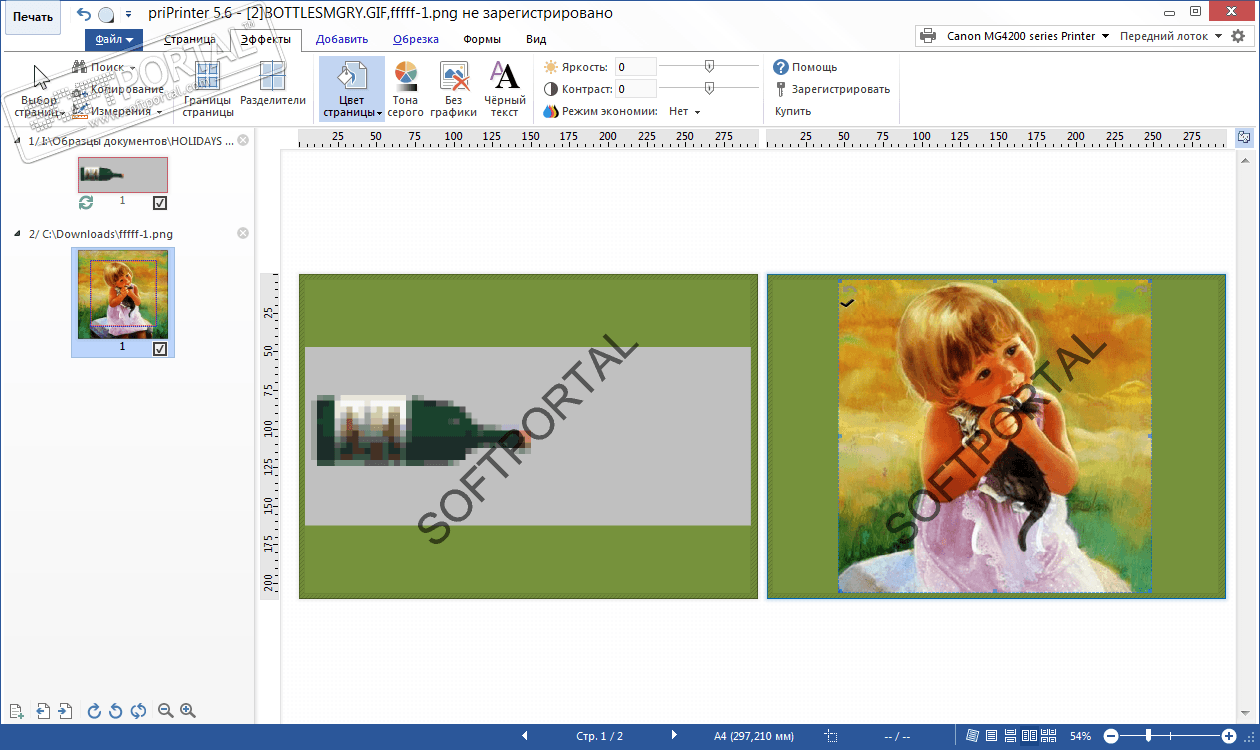
Task: Click the Поиск binoculars icon
Action: (x=80, y=67)
